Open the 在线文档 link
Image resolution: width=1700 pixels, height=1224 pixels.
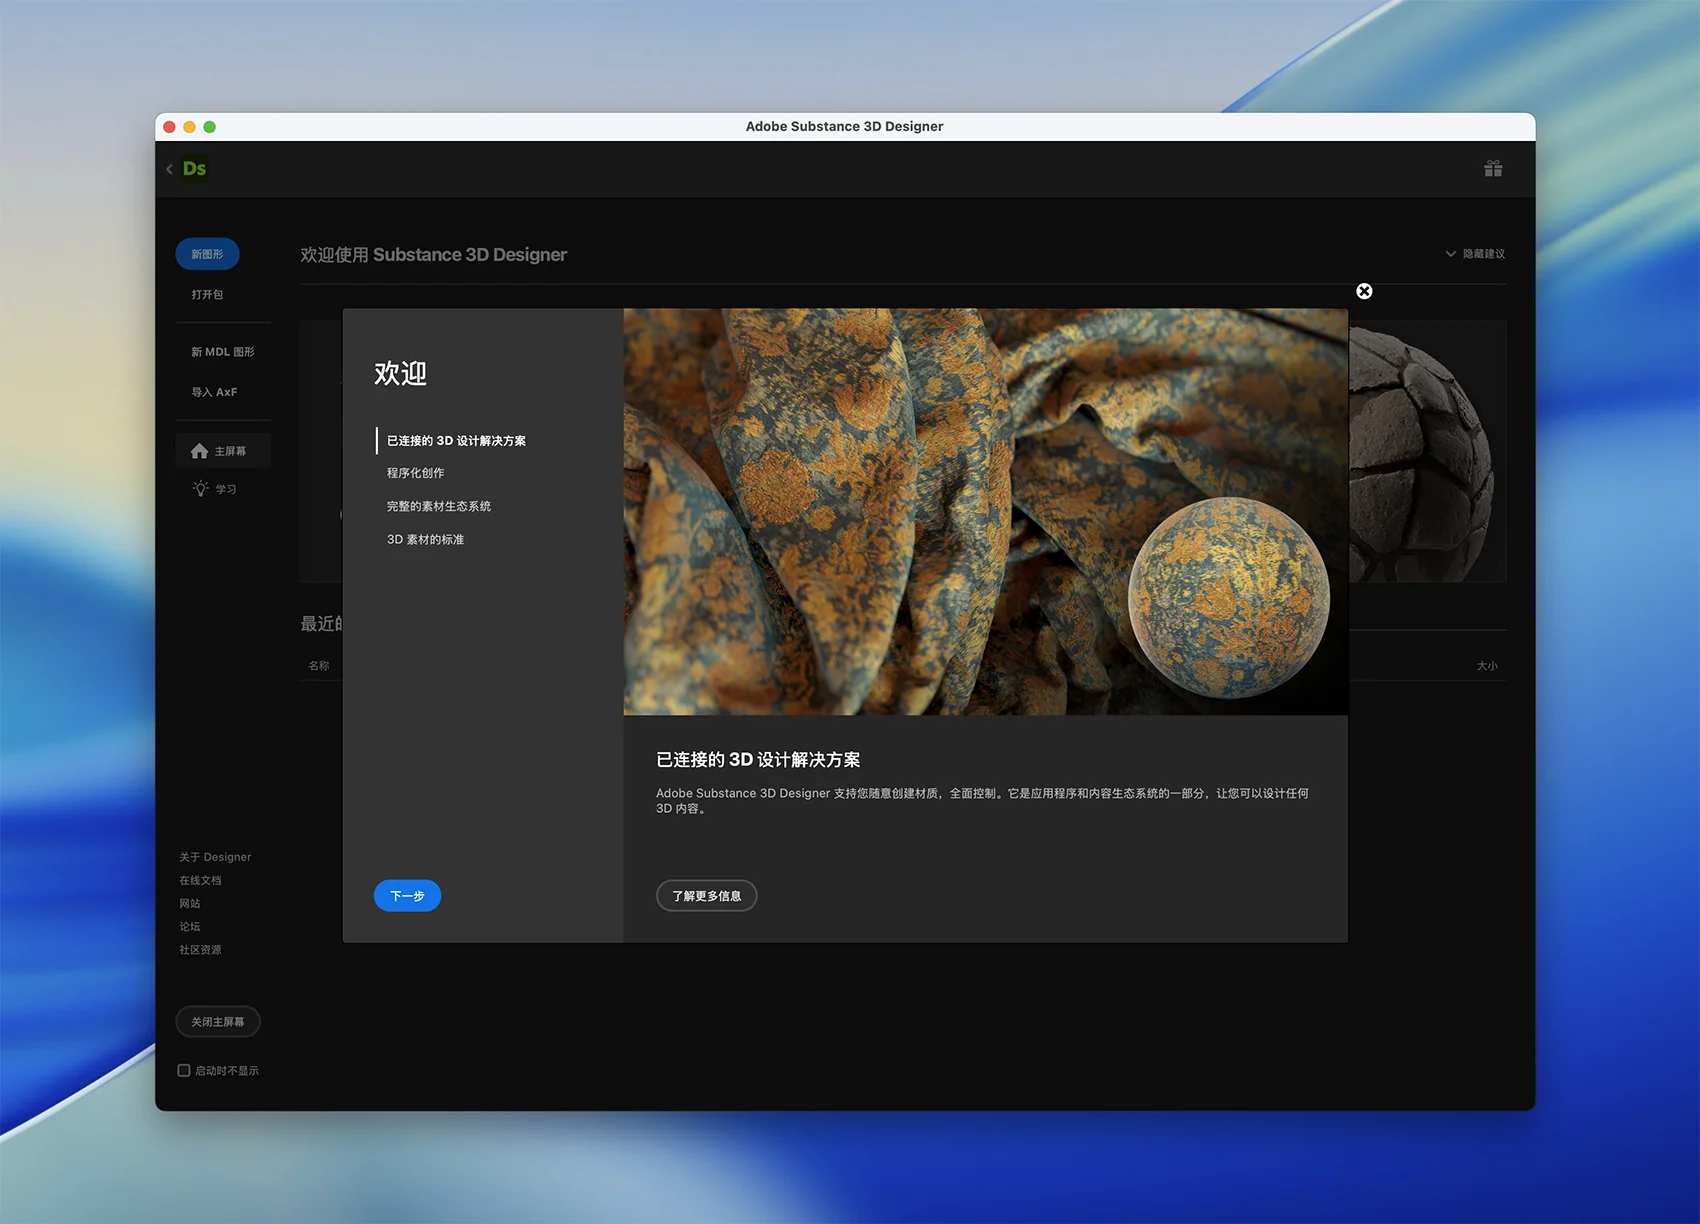tap(200, 880)
